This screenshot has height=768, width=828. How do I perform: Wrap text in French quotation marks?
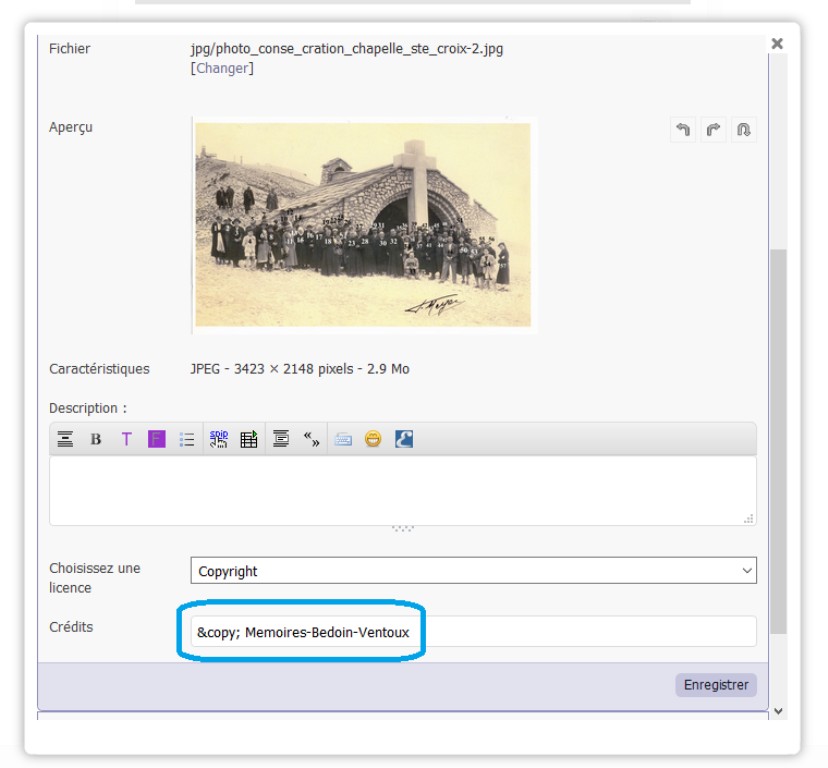coord(312,439)
